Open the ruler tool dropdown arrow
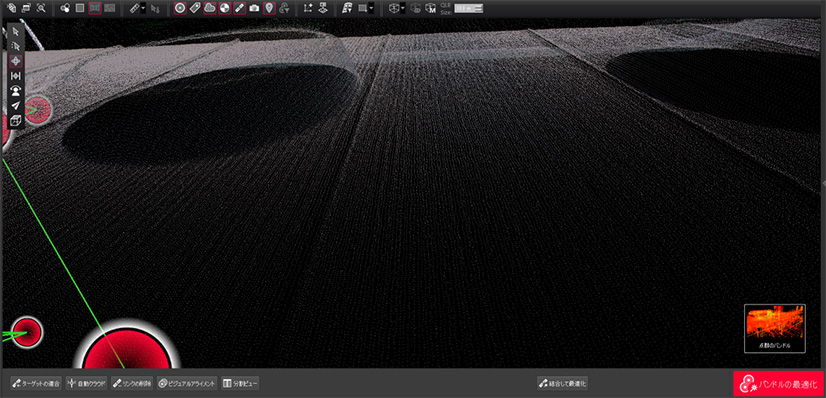The height and width of the screenshot is (398, 826). pos(143,8)
